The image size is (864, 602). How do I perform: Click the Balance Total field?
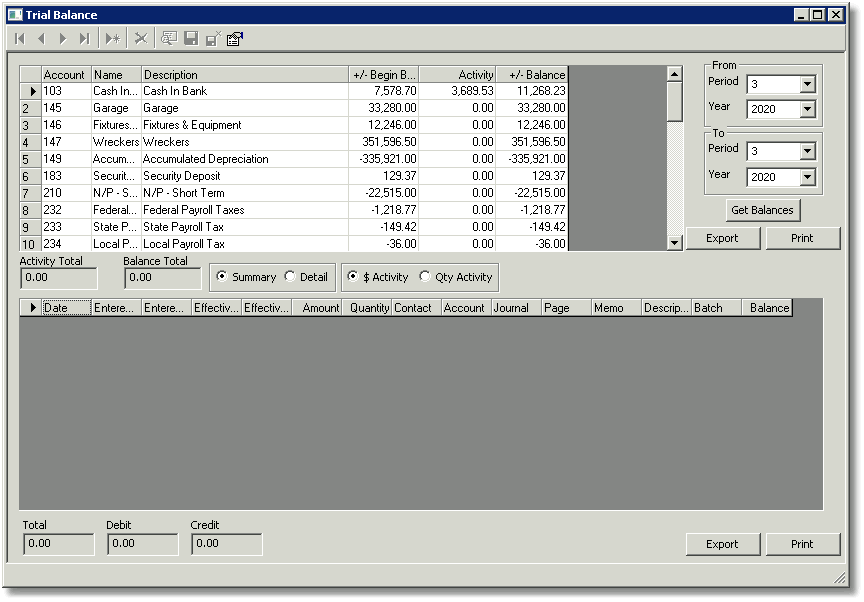pos(163,278)
